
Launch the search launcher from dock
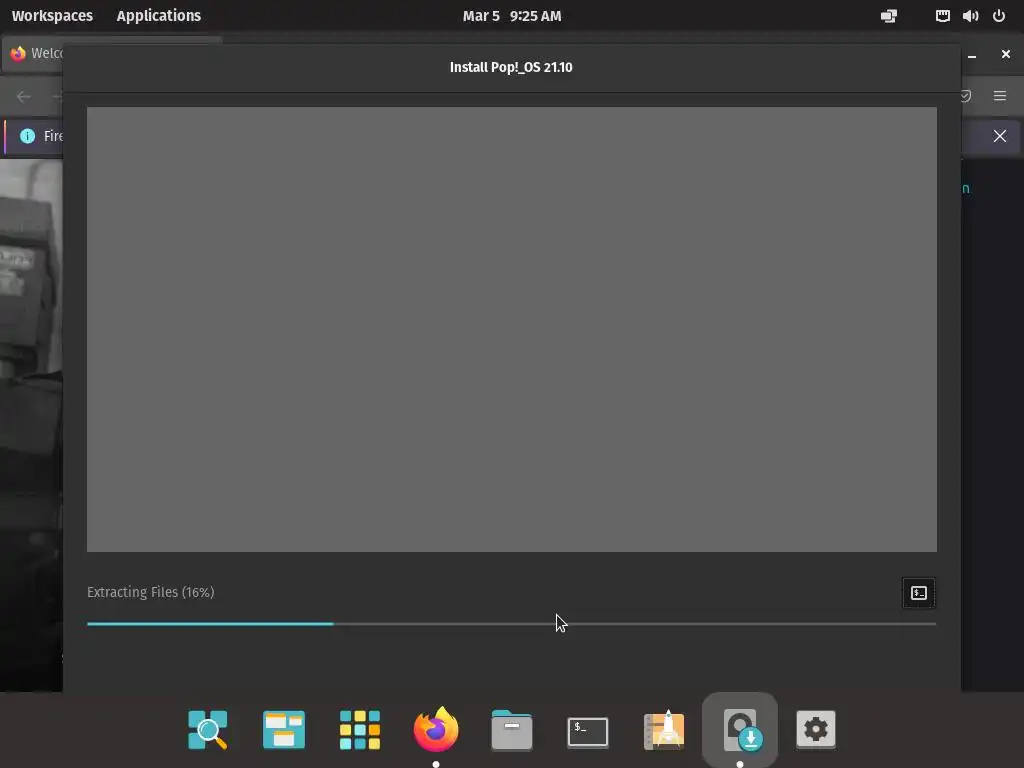click(208, 729)
